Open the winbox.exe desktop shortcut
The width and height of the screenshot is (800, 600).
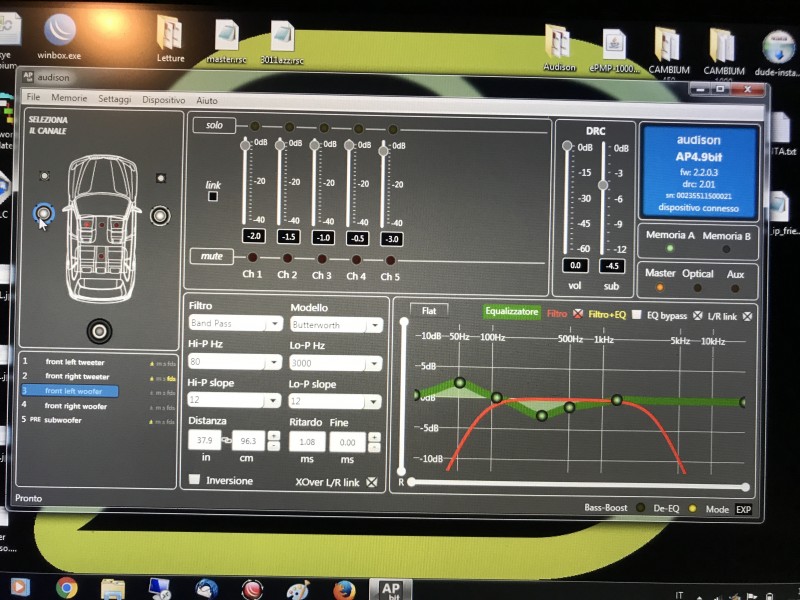(59, 36)
